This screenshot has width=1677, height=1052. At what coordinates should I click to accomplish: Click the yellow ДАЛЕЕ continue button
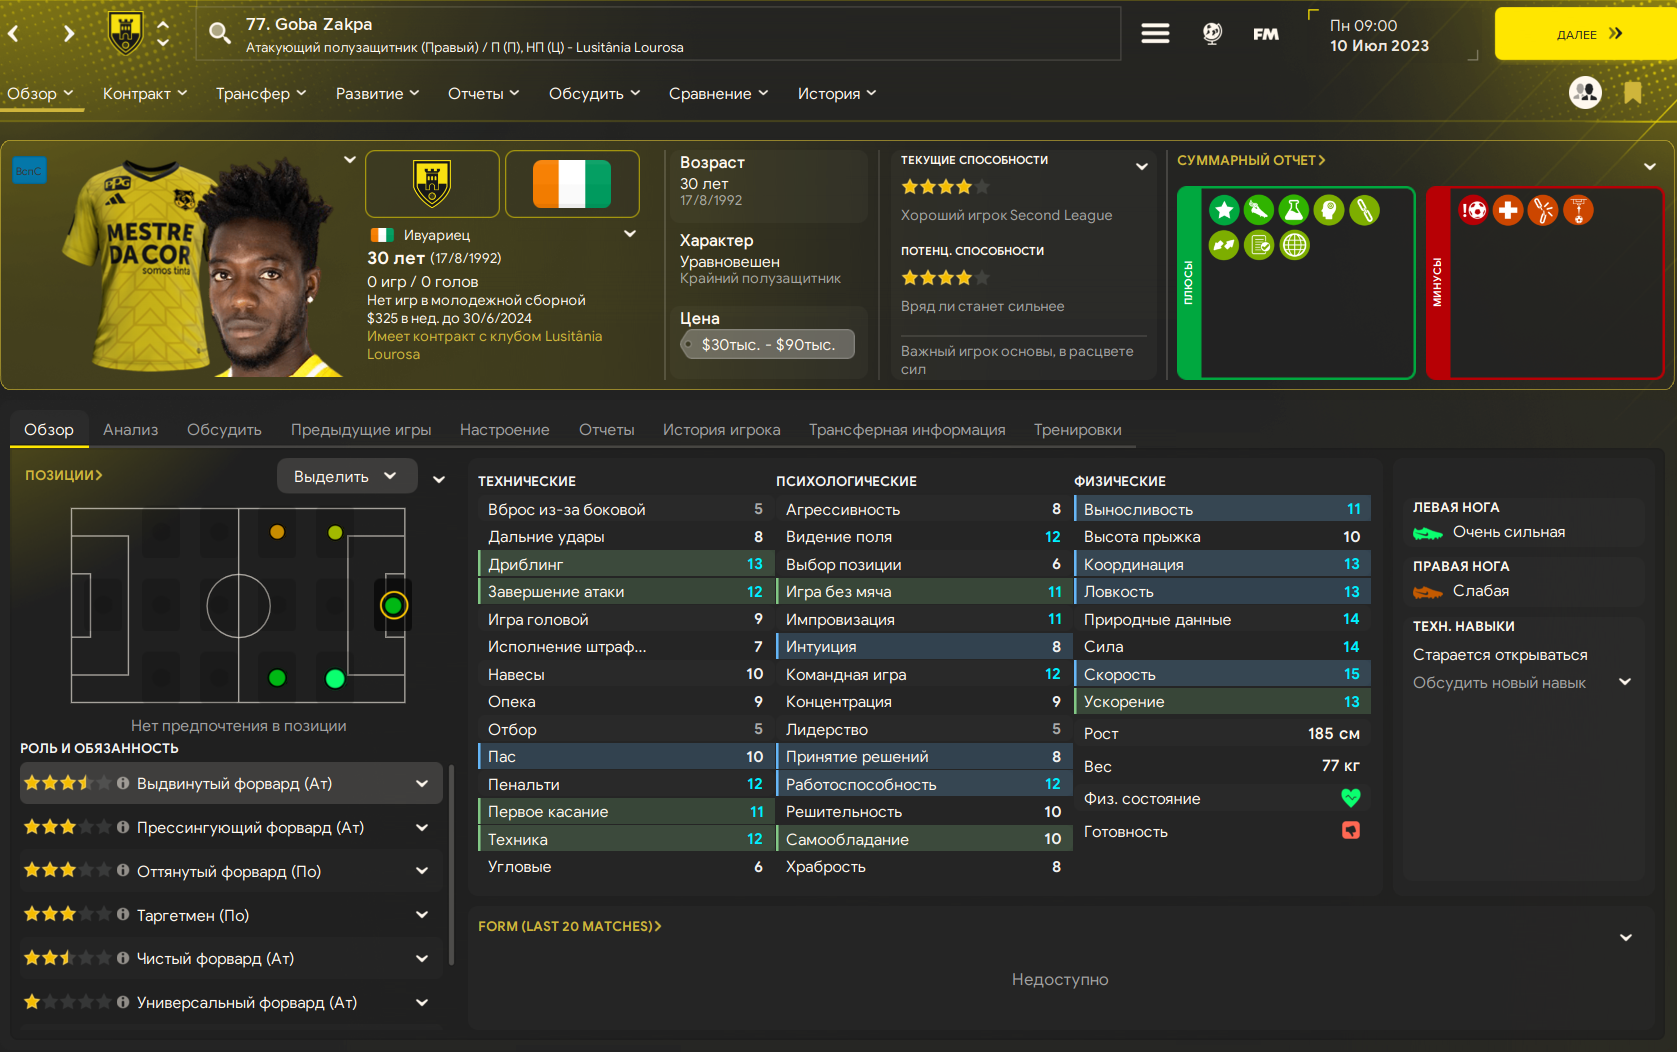click(x=1586, y=34)
